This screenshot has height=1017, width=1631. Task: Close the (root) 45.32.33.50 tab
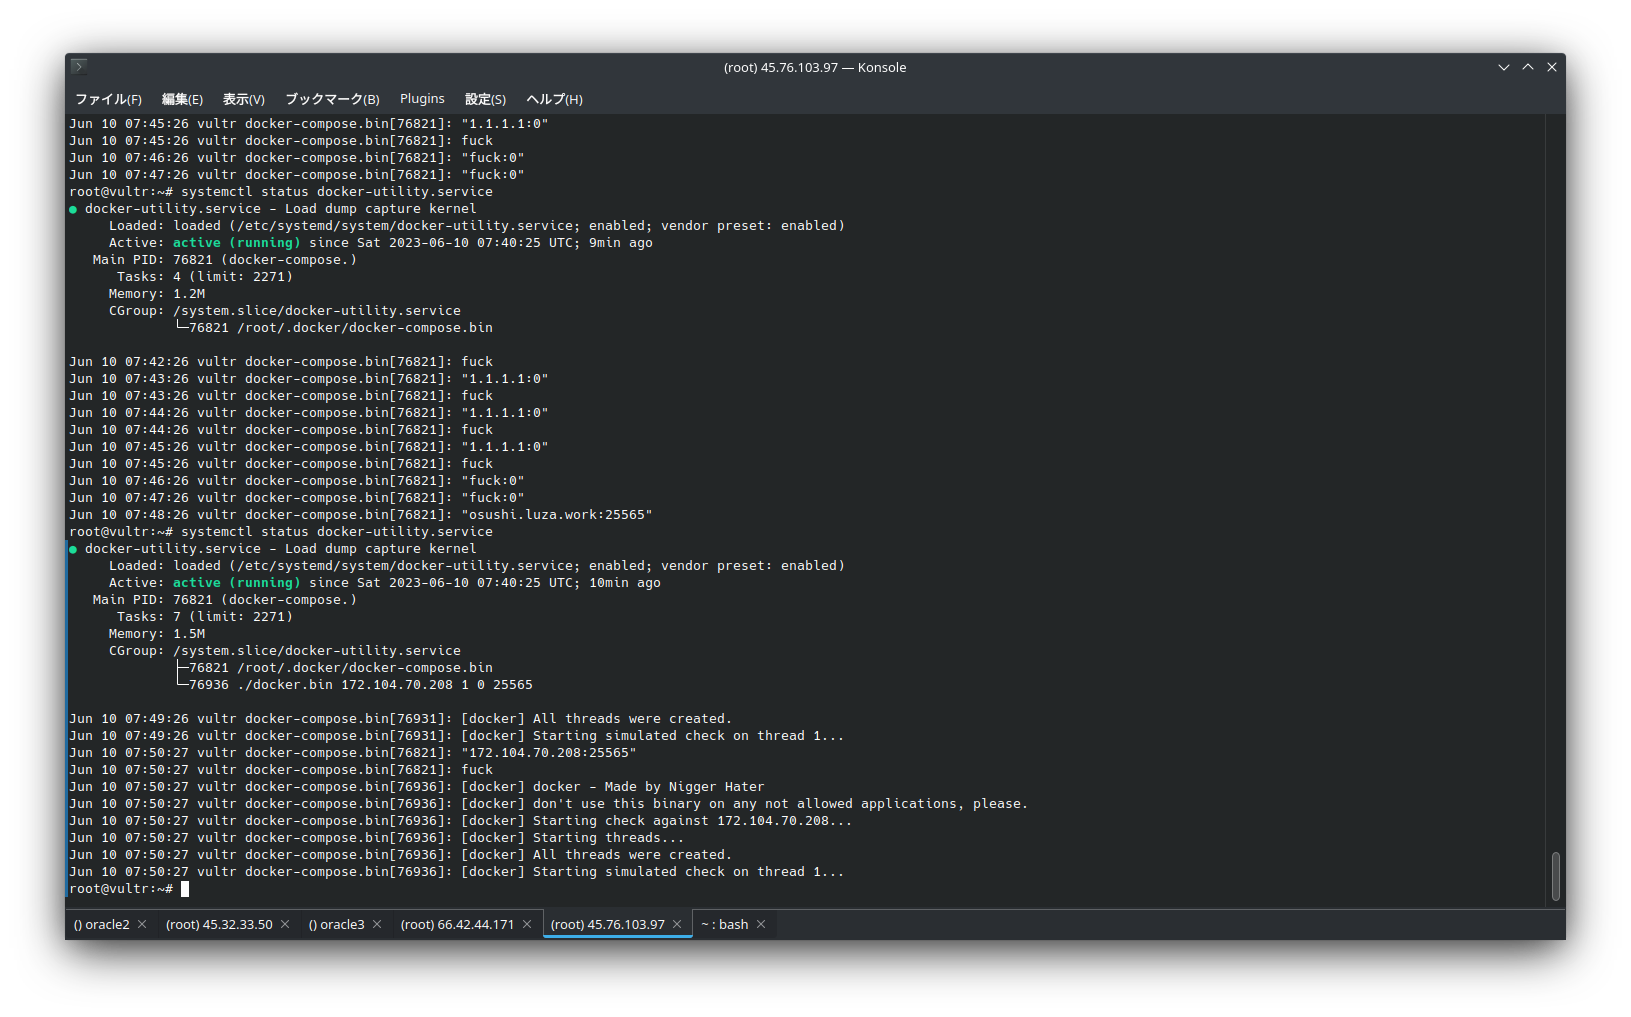click(x=285, y=924)
